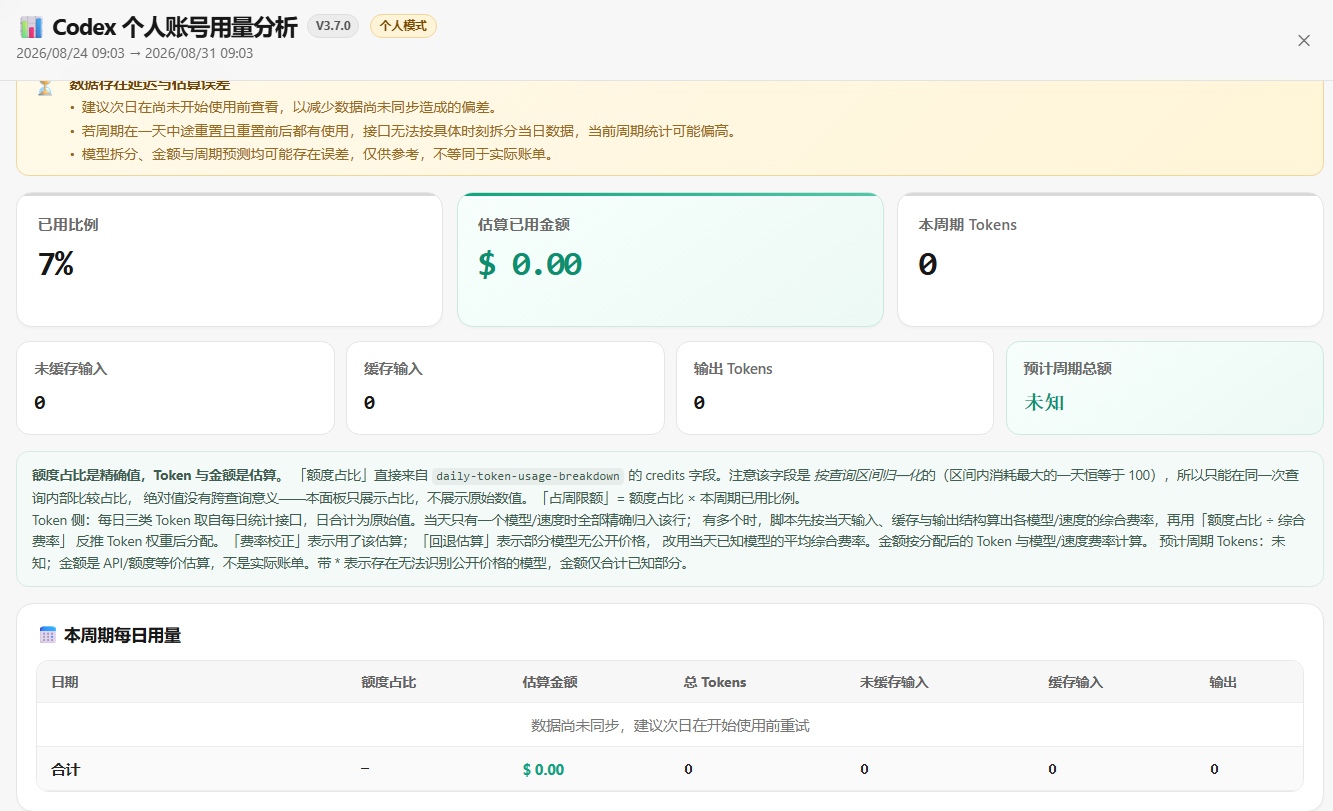1333x811 pixels.
Task: Click the 0 value under 本周期 Tokens
Action: point(928,264)
